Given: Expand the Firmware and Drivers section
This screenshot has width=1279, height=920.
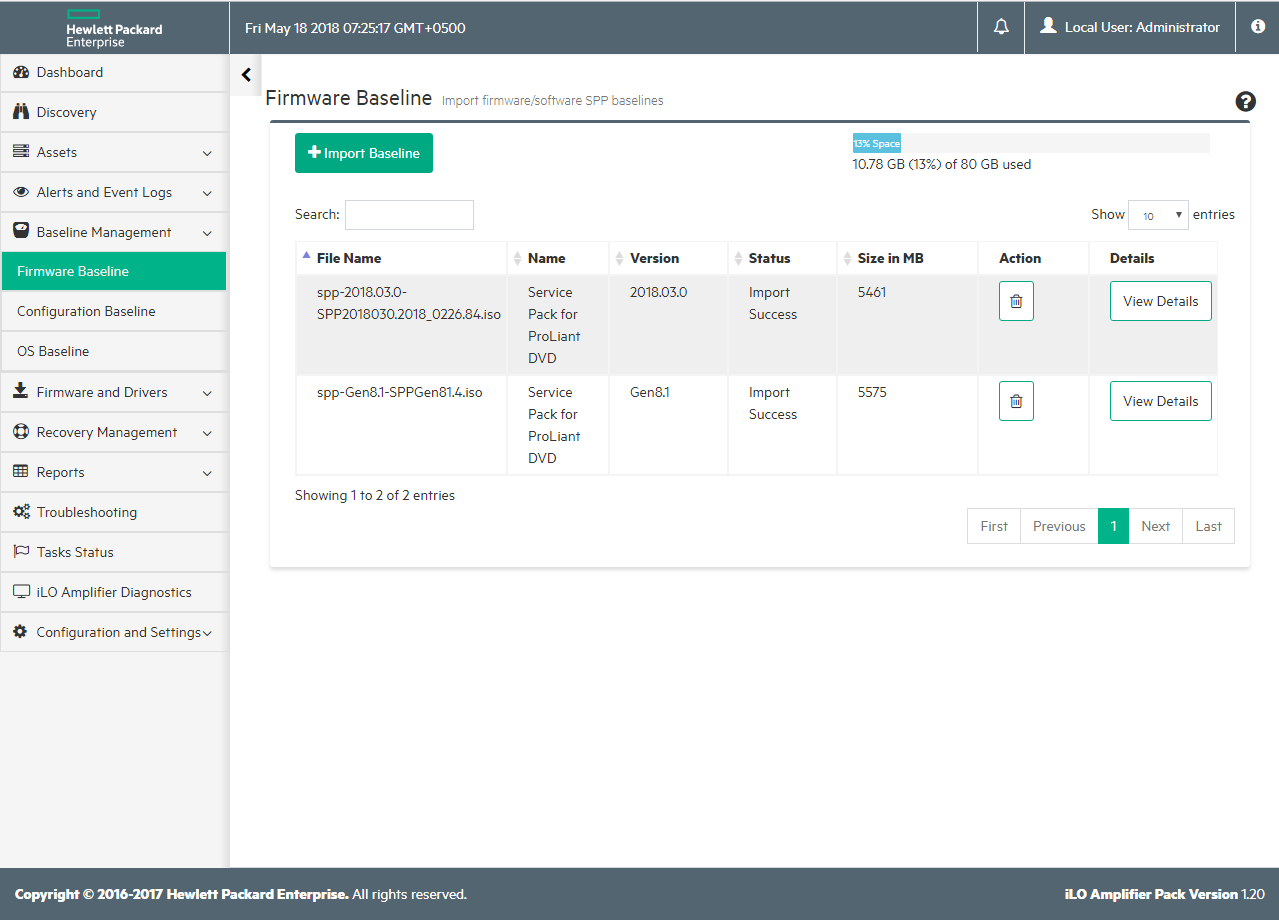Looking at the screenshot, I should tap(113, 392).
